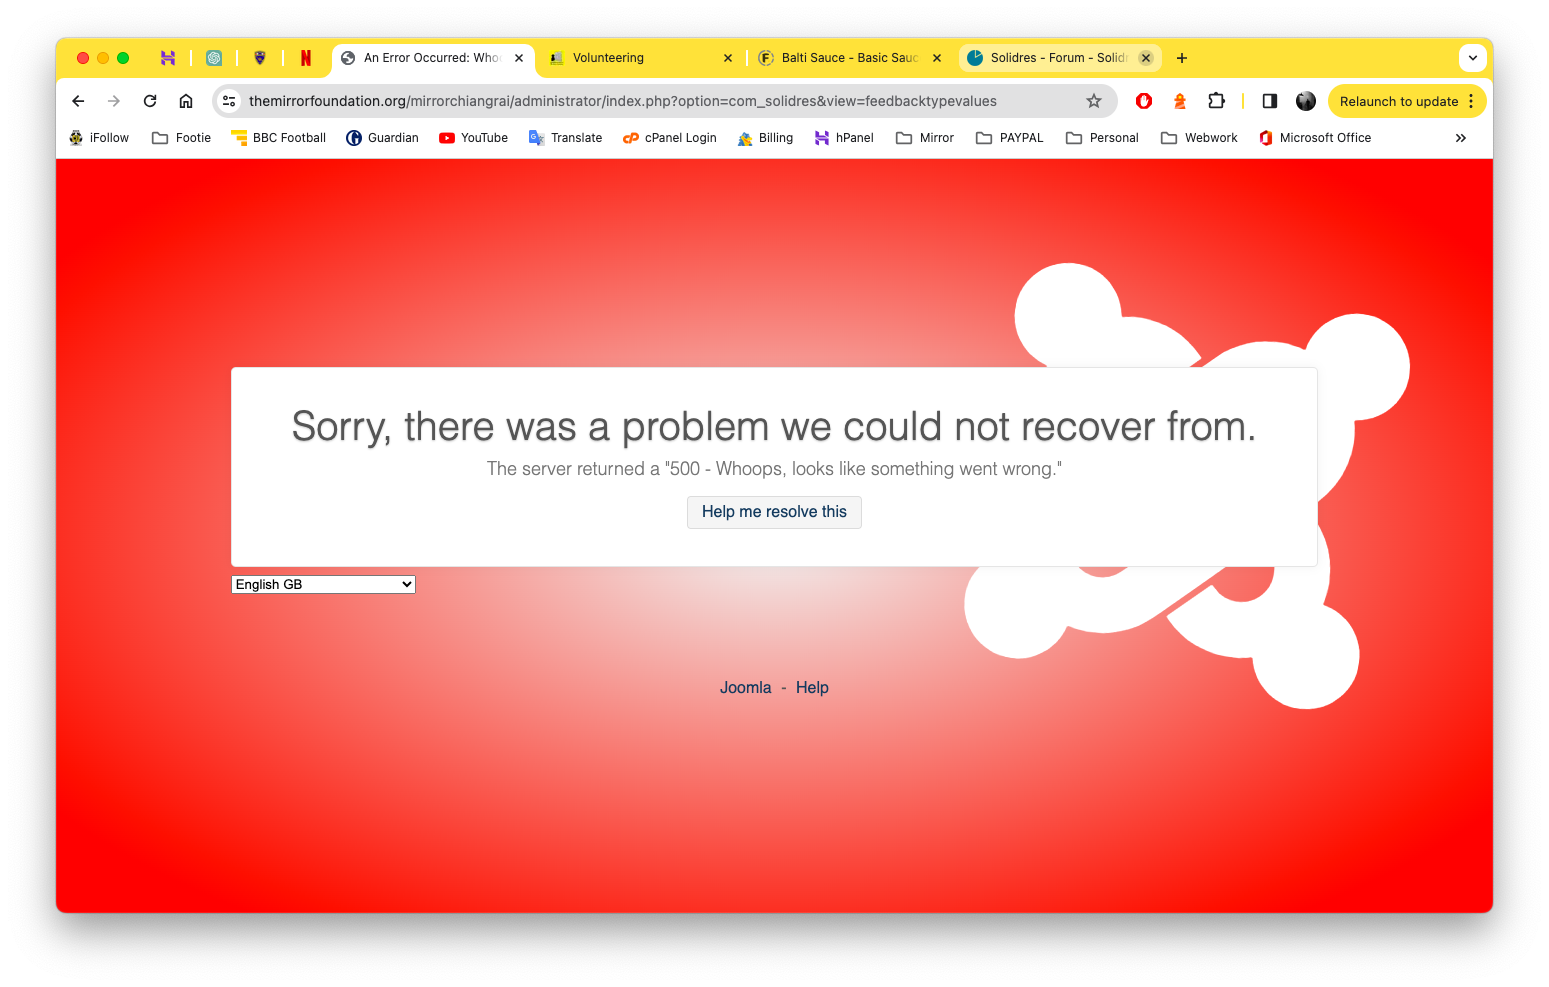Reload the page with refresh icon
This screenshot has height=987, width=1549.
tap(150, 101)
